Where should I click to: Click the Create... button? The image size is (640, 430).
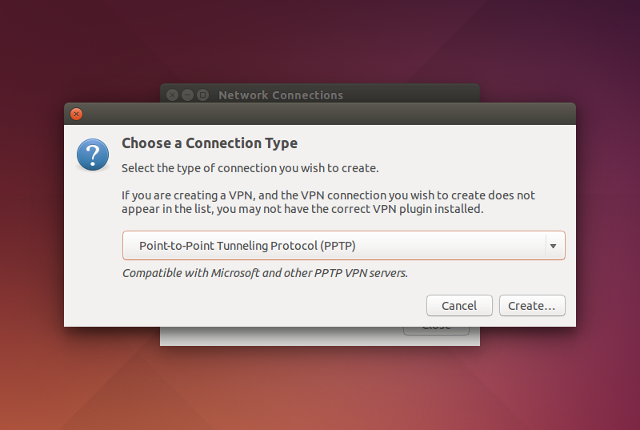point(532,306)
